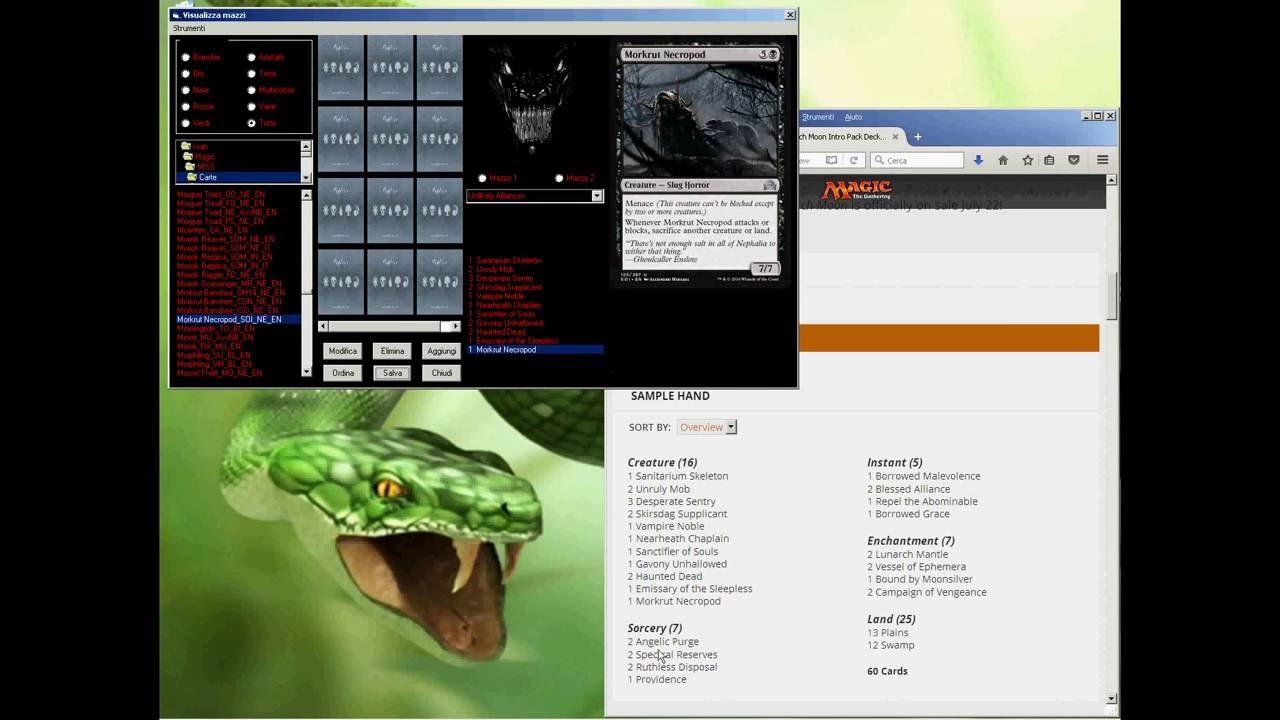The width and height of the screenshot is (1280, 720).
Task: Click '2 Lunarch Mantle' on the webpage
Action: point(907,554)
